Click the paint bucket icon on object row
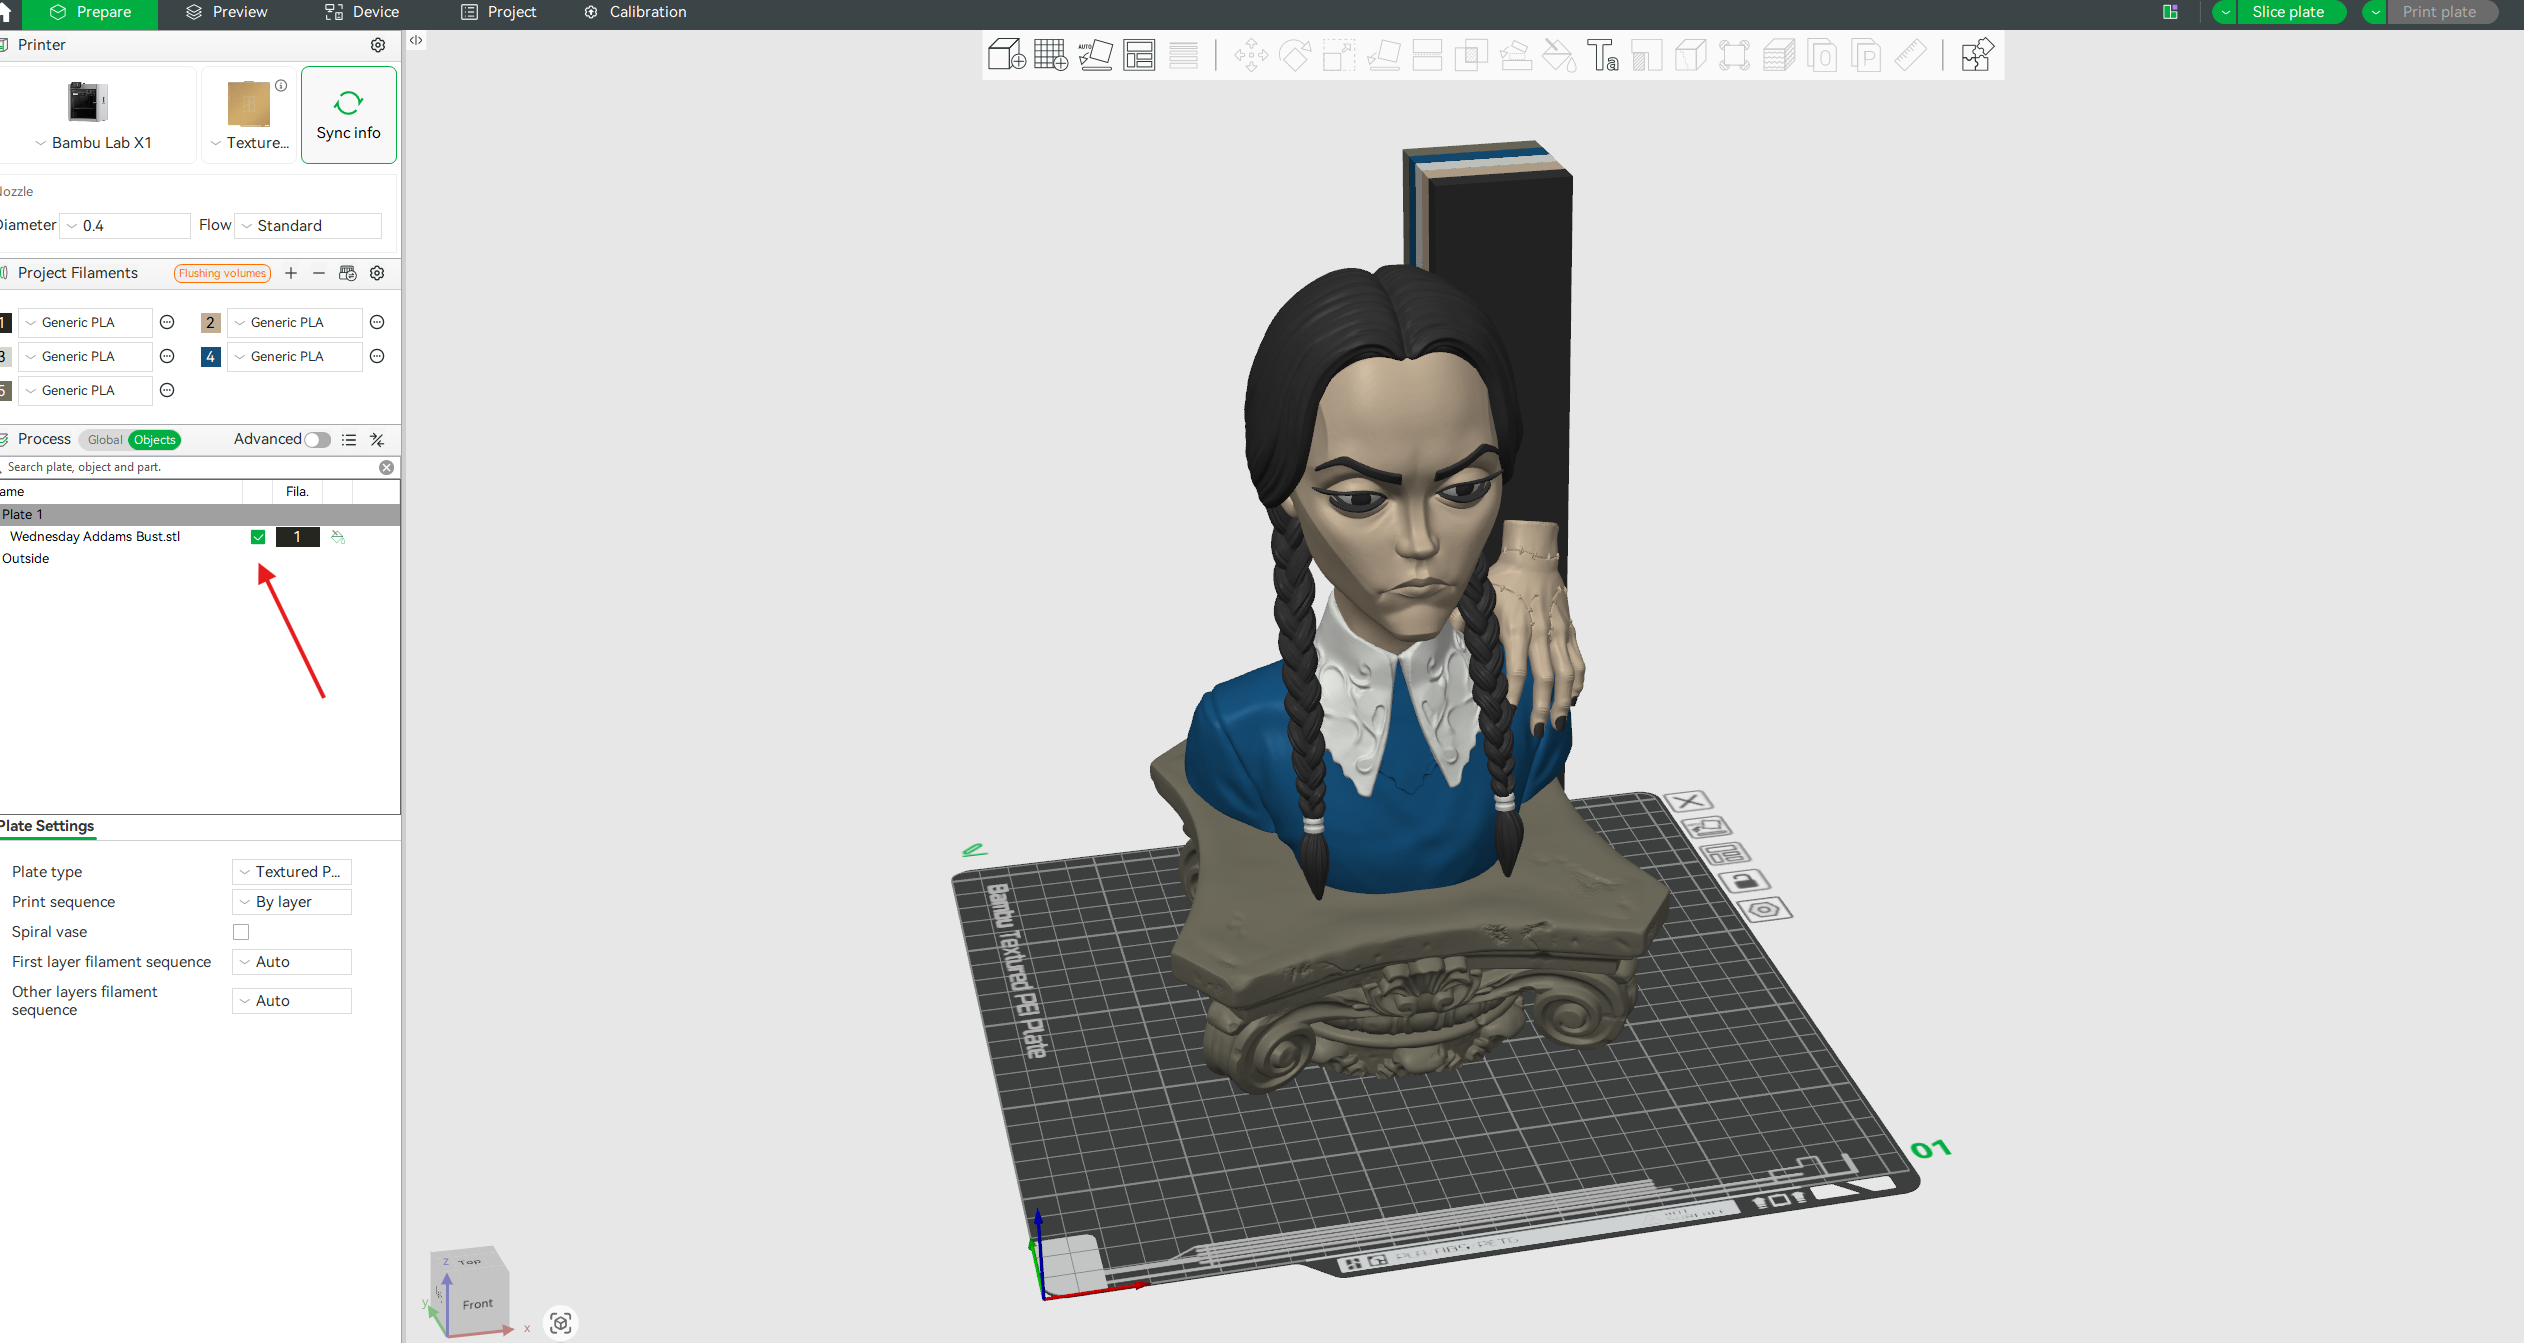Viewport: 2524px width, 1343px height. (x=338, y=537)
